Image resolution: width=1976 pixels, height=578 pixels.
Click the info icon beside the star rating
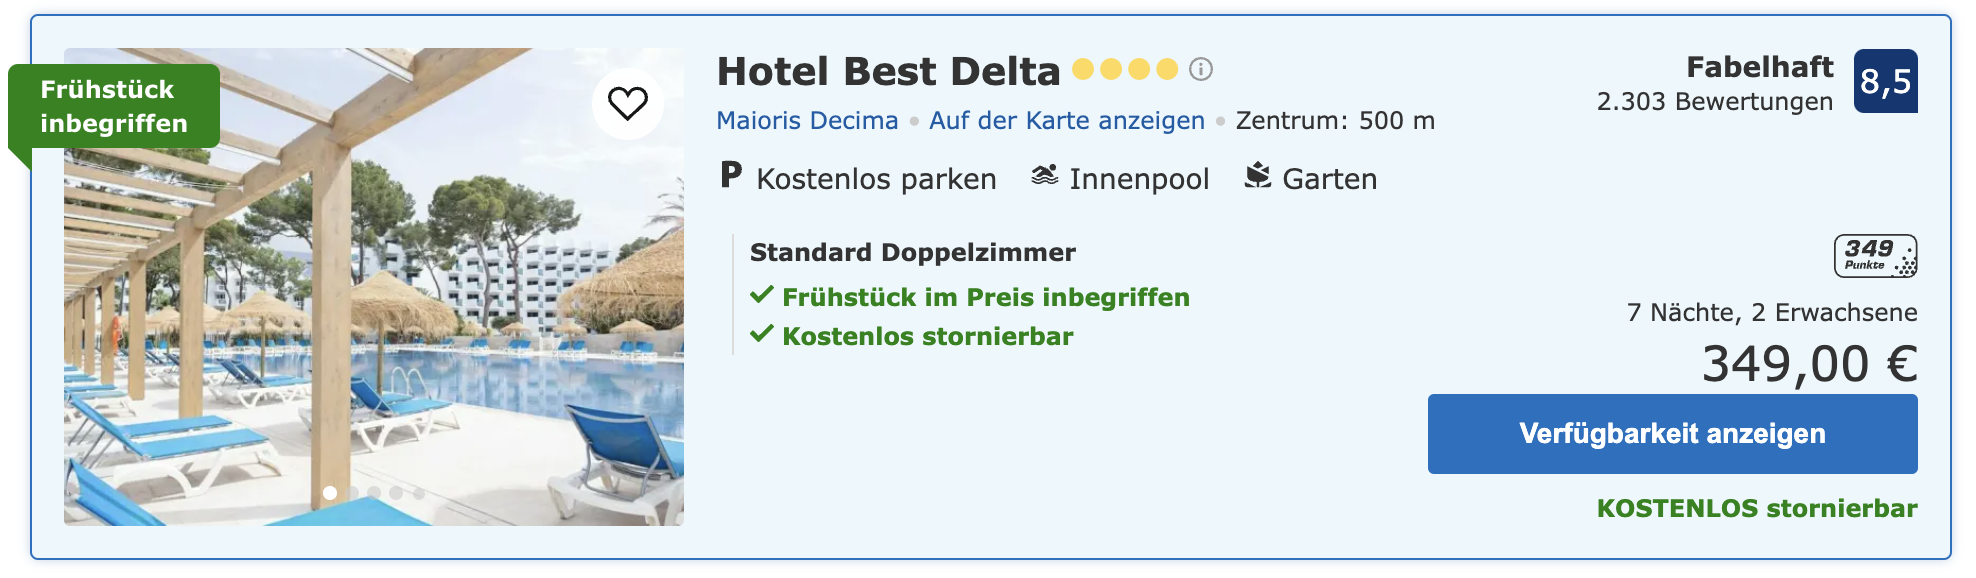(x=1201, y=69)
